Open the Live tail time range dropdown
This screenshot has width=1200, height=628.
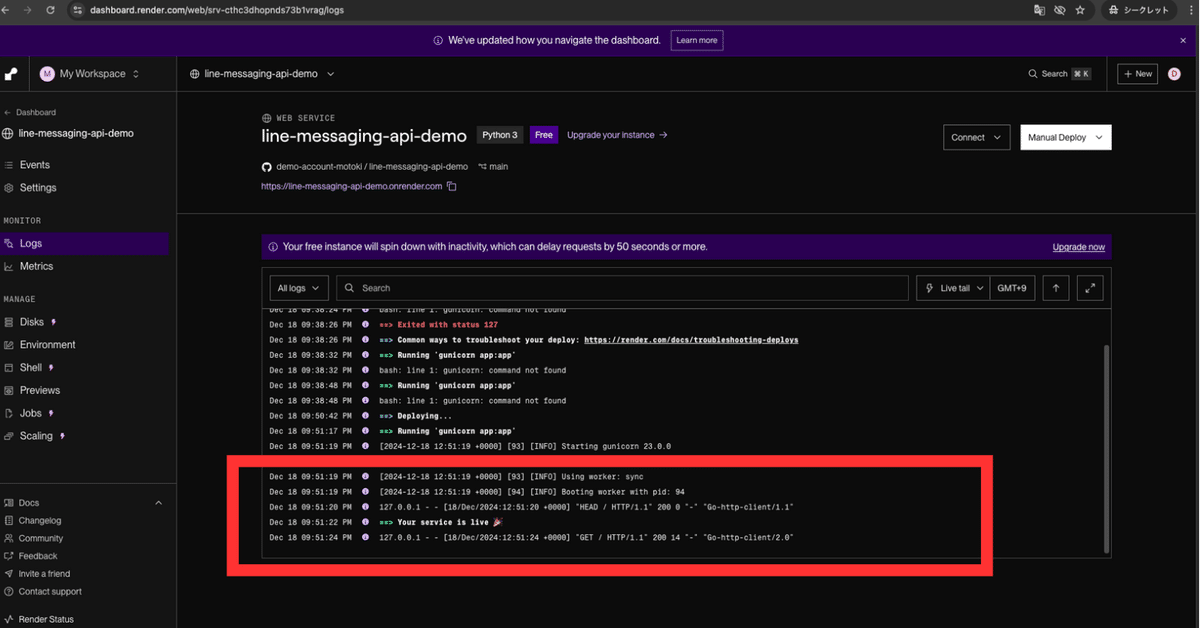click(x=953, y=288)
